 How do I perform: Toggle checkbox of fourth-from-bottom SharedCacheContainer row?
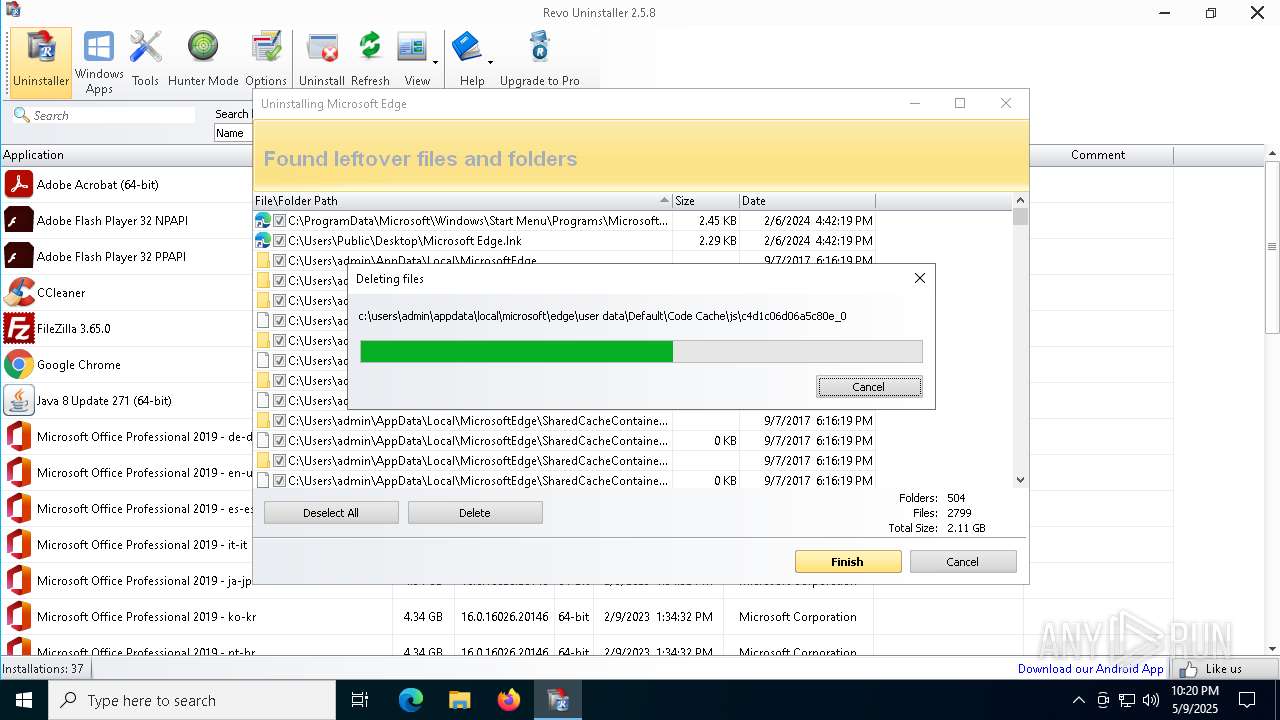(x=280, y=421)
